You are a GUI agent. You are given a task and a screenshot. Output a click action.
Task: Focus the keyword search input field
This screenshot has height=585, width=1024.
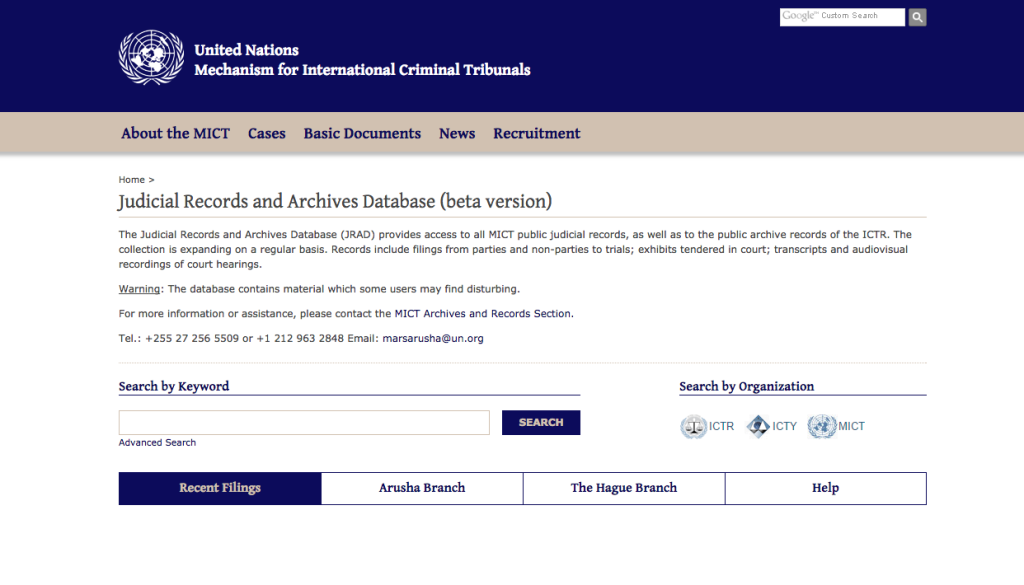click(x=304, y=422)
